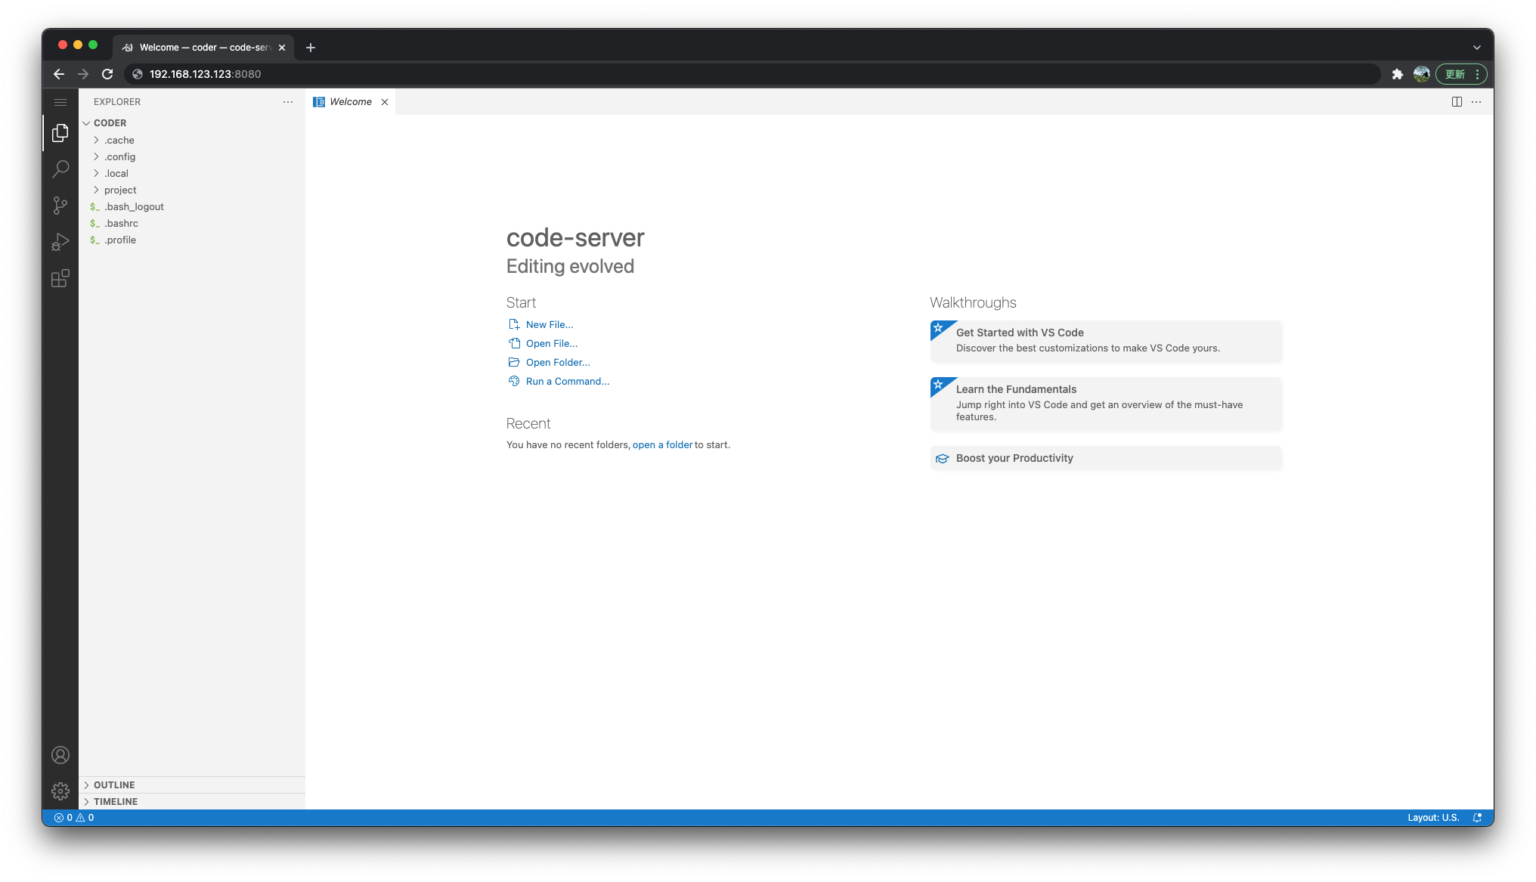Go back in browser history
The height and width of the screenshot is (882, 1536).
point(59,74)
